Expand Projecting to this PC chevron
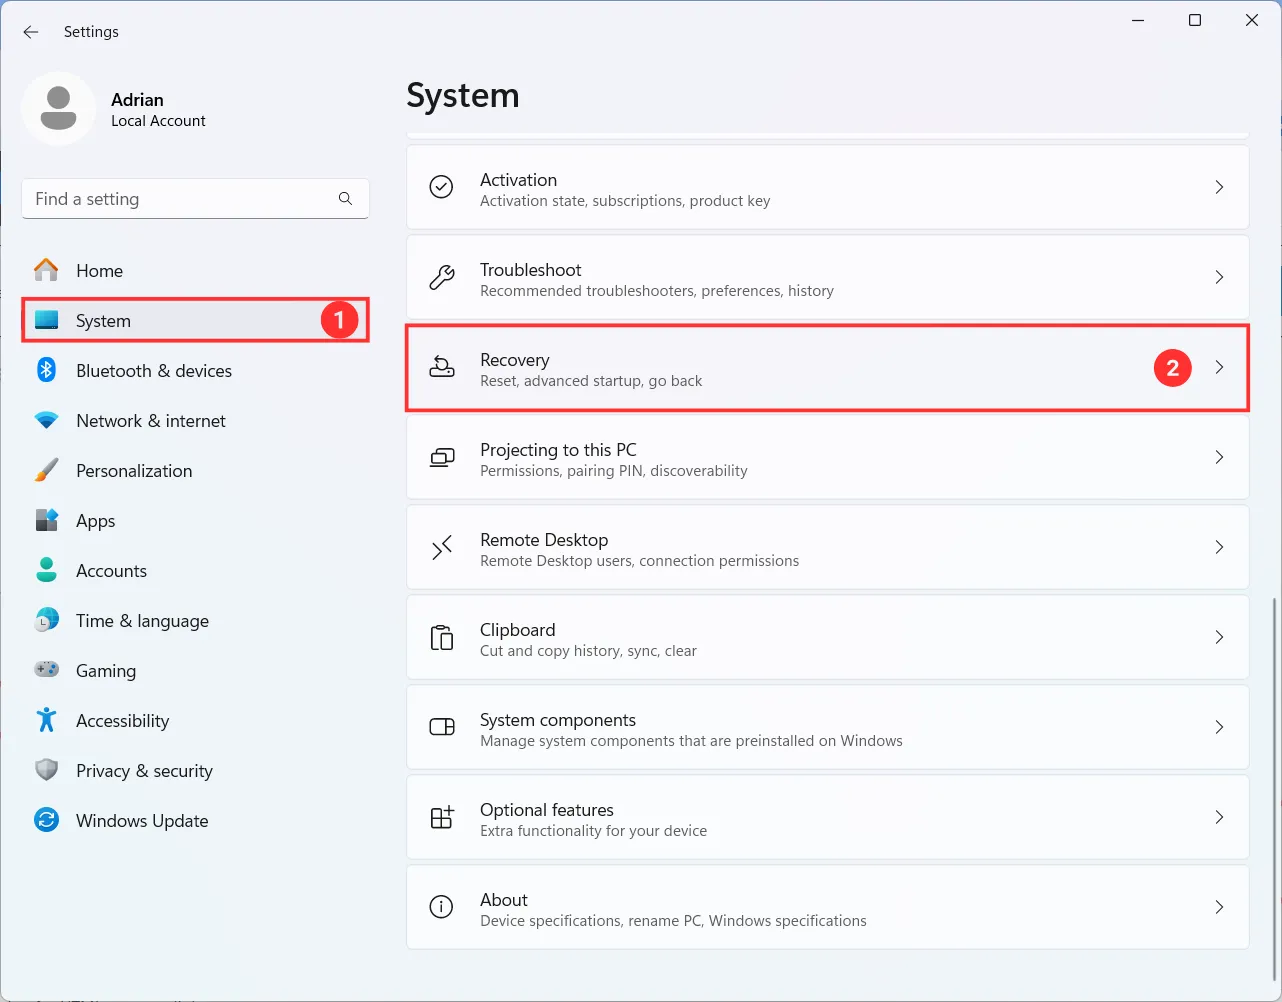The width and height of the screenshot is (1282, 1002). click(x=1219, y=457)
